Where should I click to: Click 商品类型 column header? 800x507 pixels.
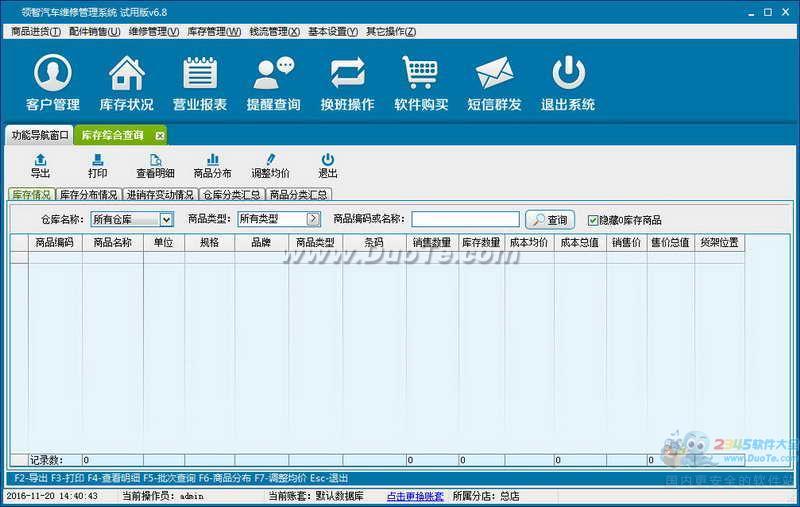[316, 243]
